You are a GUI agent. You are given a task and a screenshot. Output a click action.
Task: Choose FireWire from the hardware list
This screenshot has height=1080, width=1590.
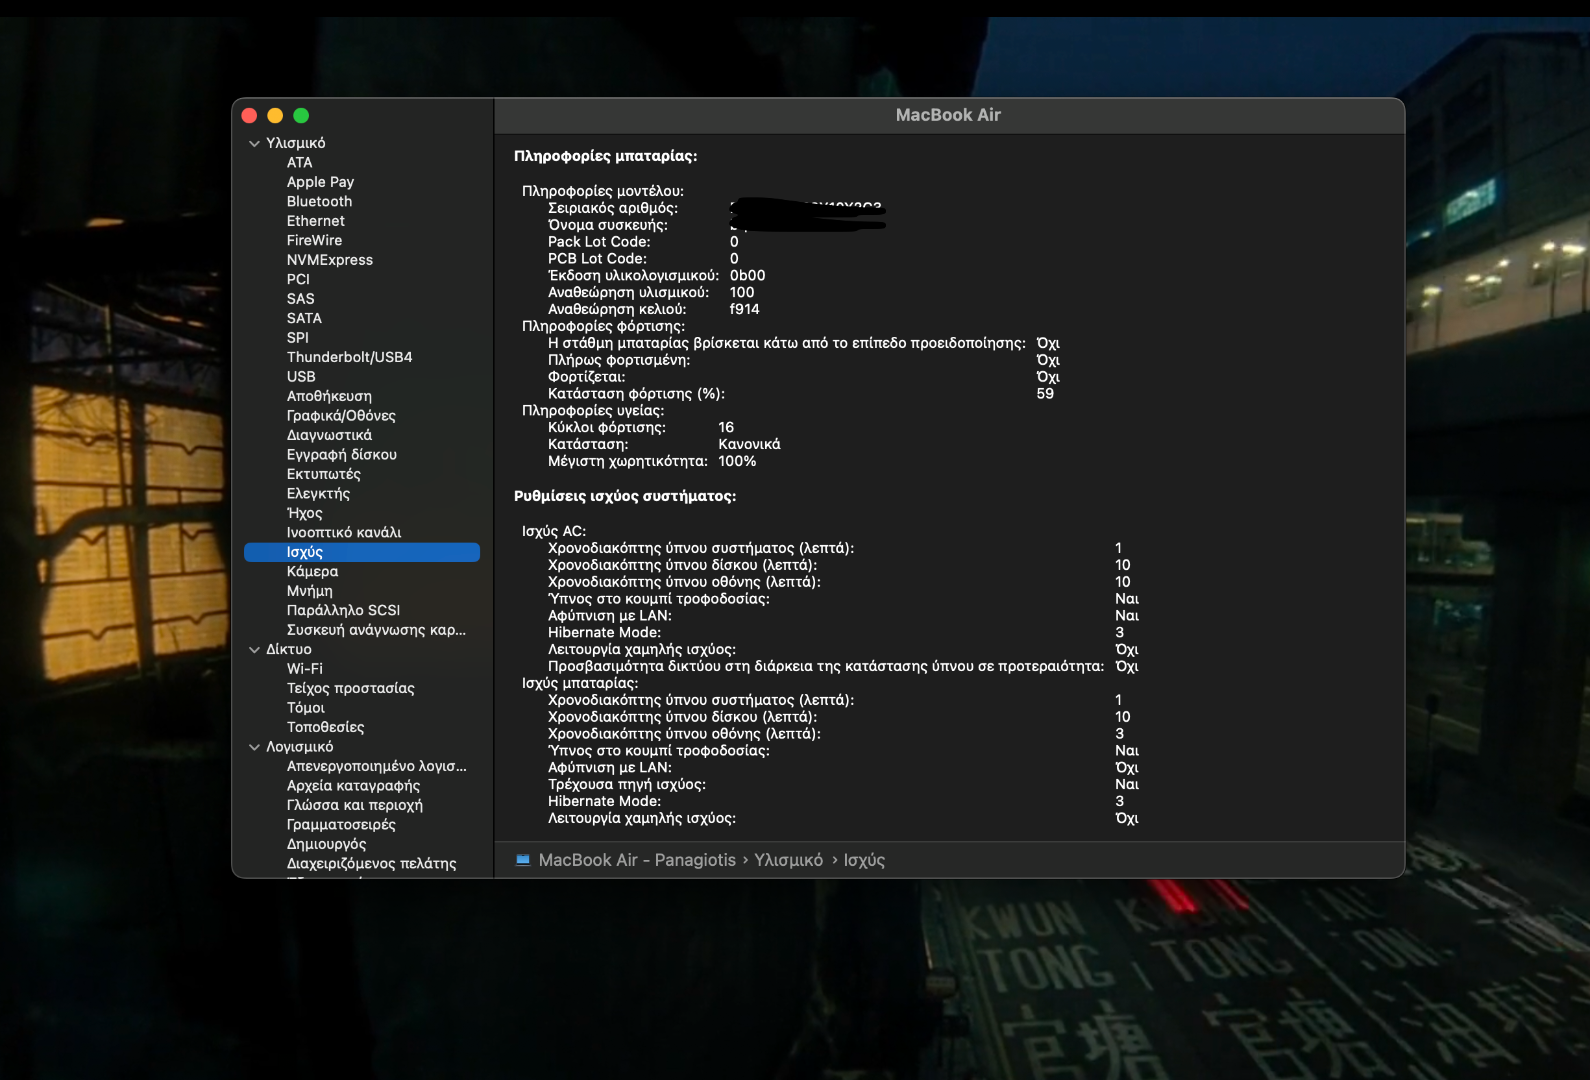(x=314, y=240)
